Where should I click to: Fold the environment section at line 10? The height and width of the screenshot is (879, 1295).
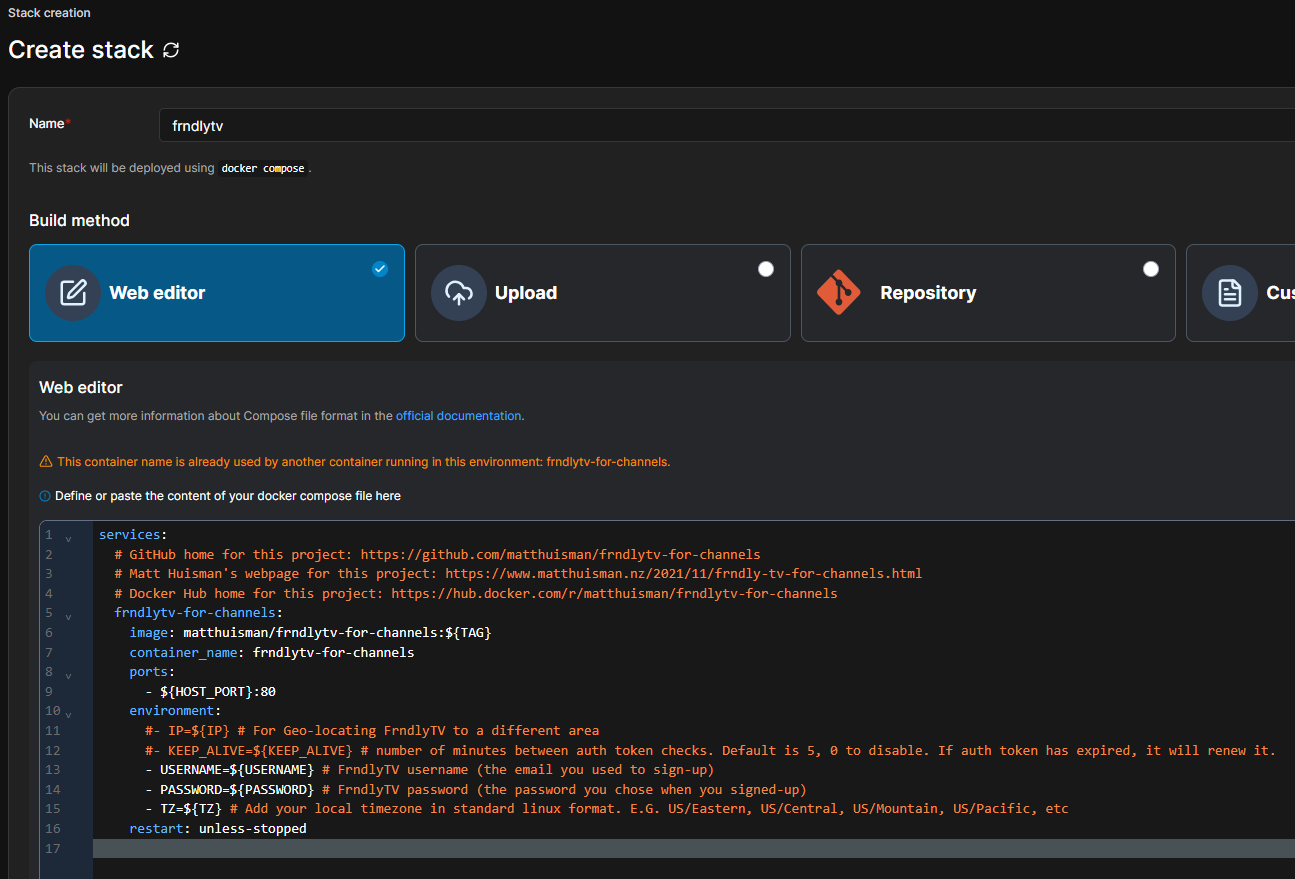(68, 714)
